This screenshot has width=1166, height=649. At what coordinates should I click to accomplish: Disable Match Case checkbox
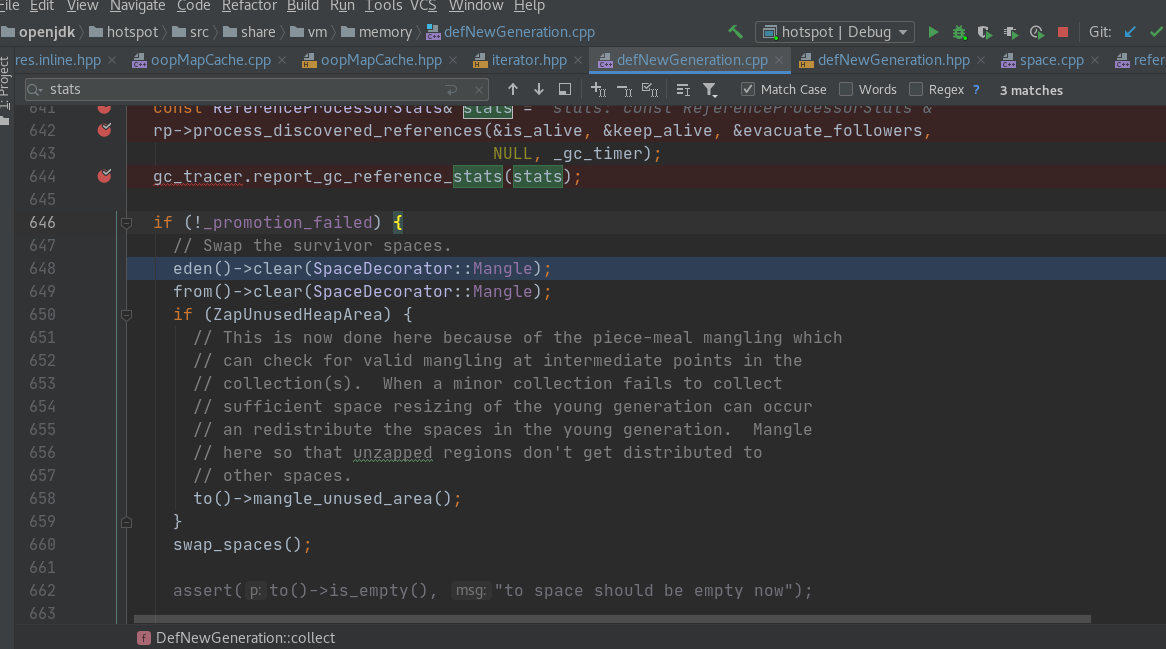pyautogui.click(x=748, y=89)
